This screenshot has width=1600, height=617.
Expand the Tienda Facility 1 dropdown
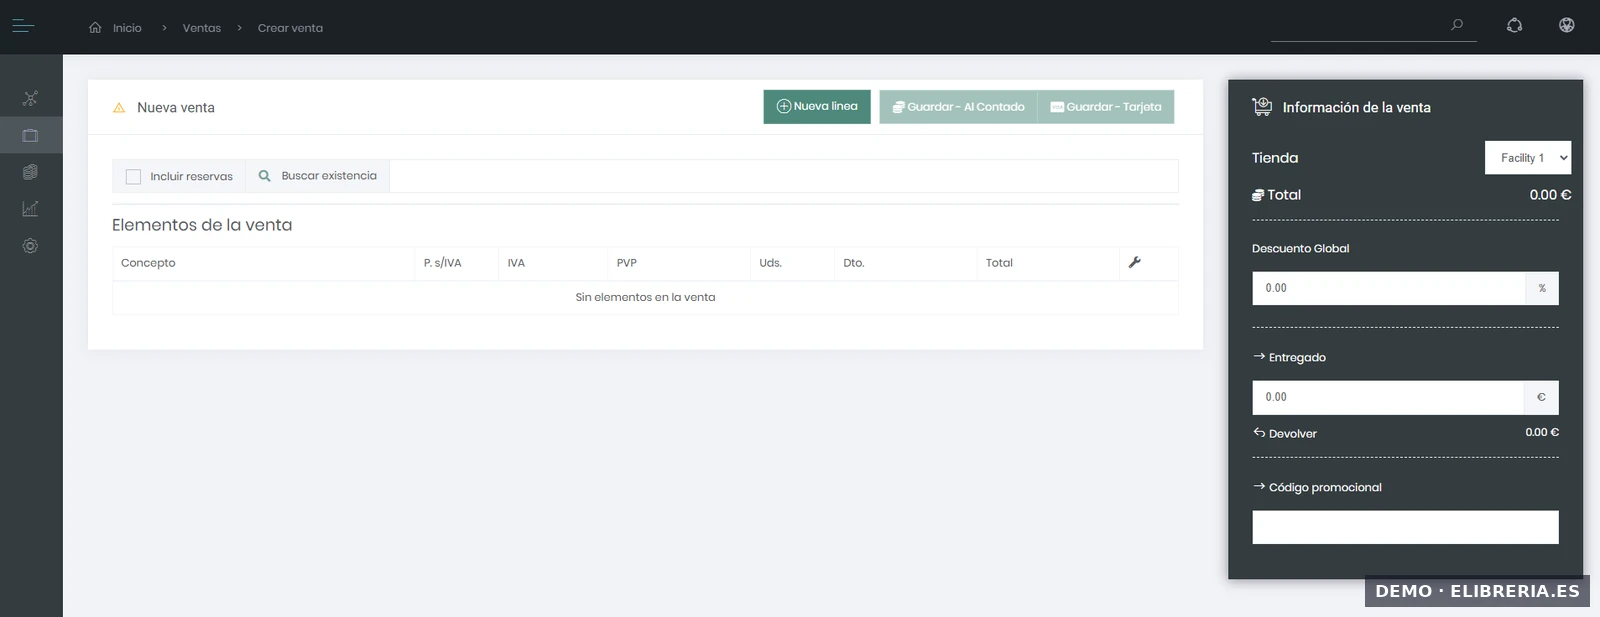[1527, 158]
